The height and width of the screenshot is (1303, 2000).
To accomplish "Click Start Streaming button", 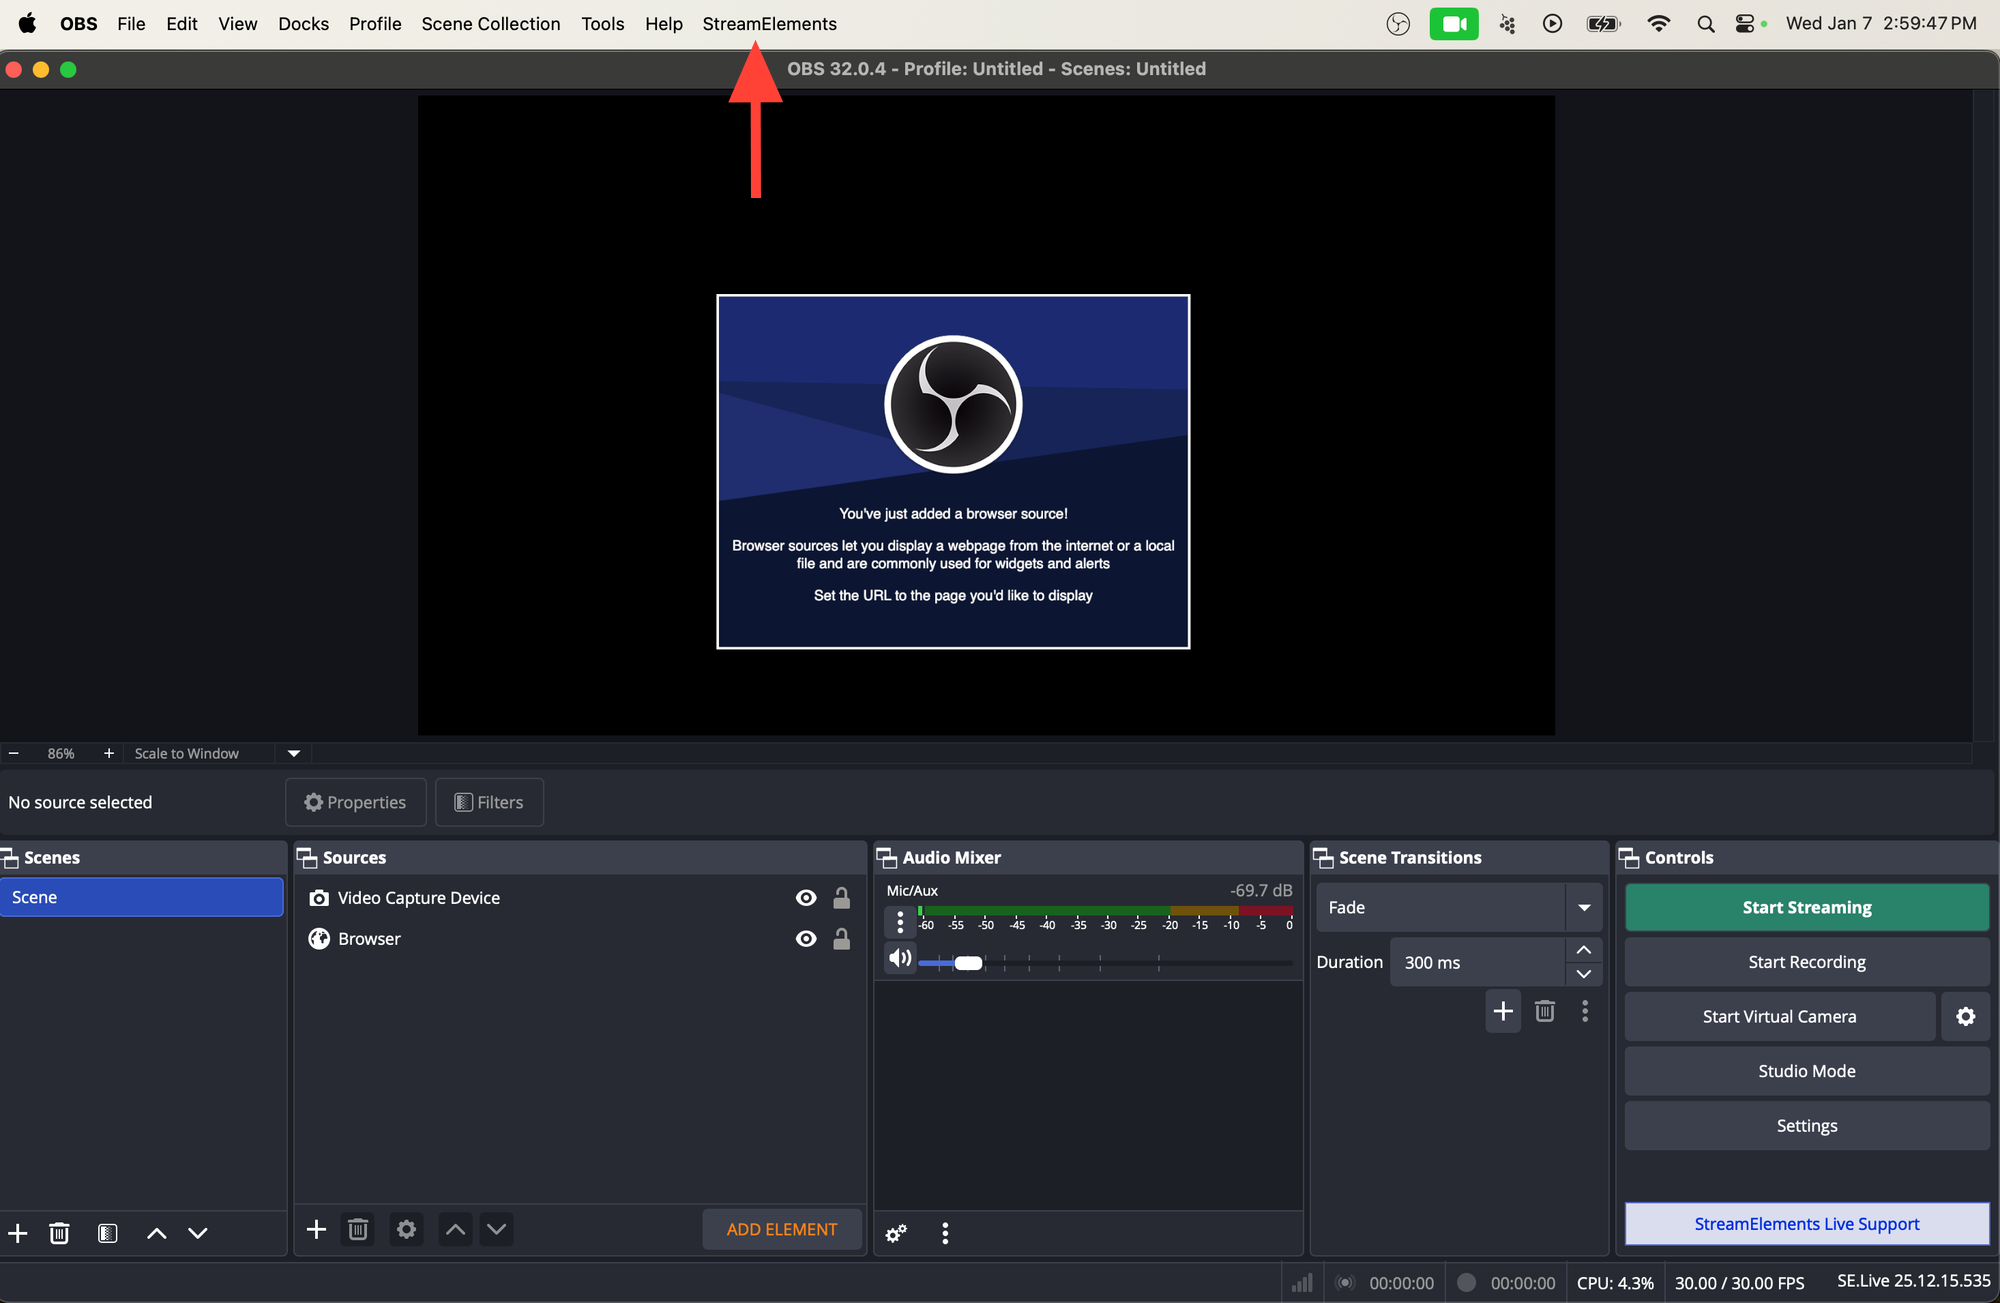I will (1806, 907).
